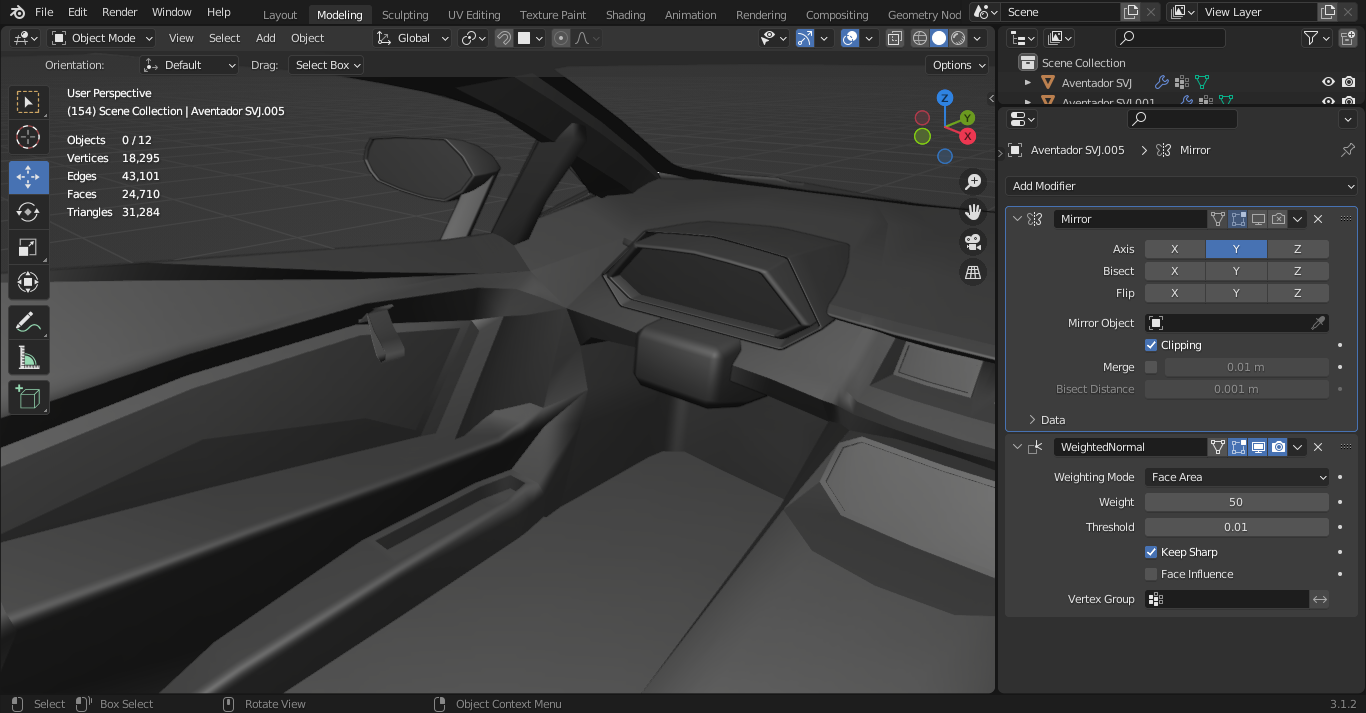Open the Drag Select Box dropdown
The width and height of the screenshot is (1366, 713).
(326, 65)
